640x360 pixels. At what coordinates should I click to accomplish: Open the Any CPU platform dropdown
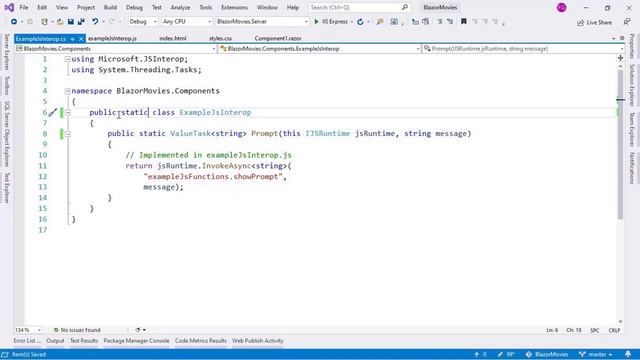tap(187, 22)
